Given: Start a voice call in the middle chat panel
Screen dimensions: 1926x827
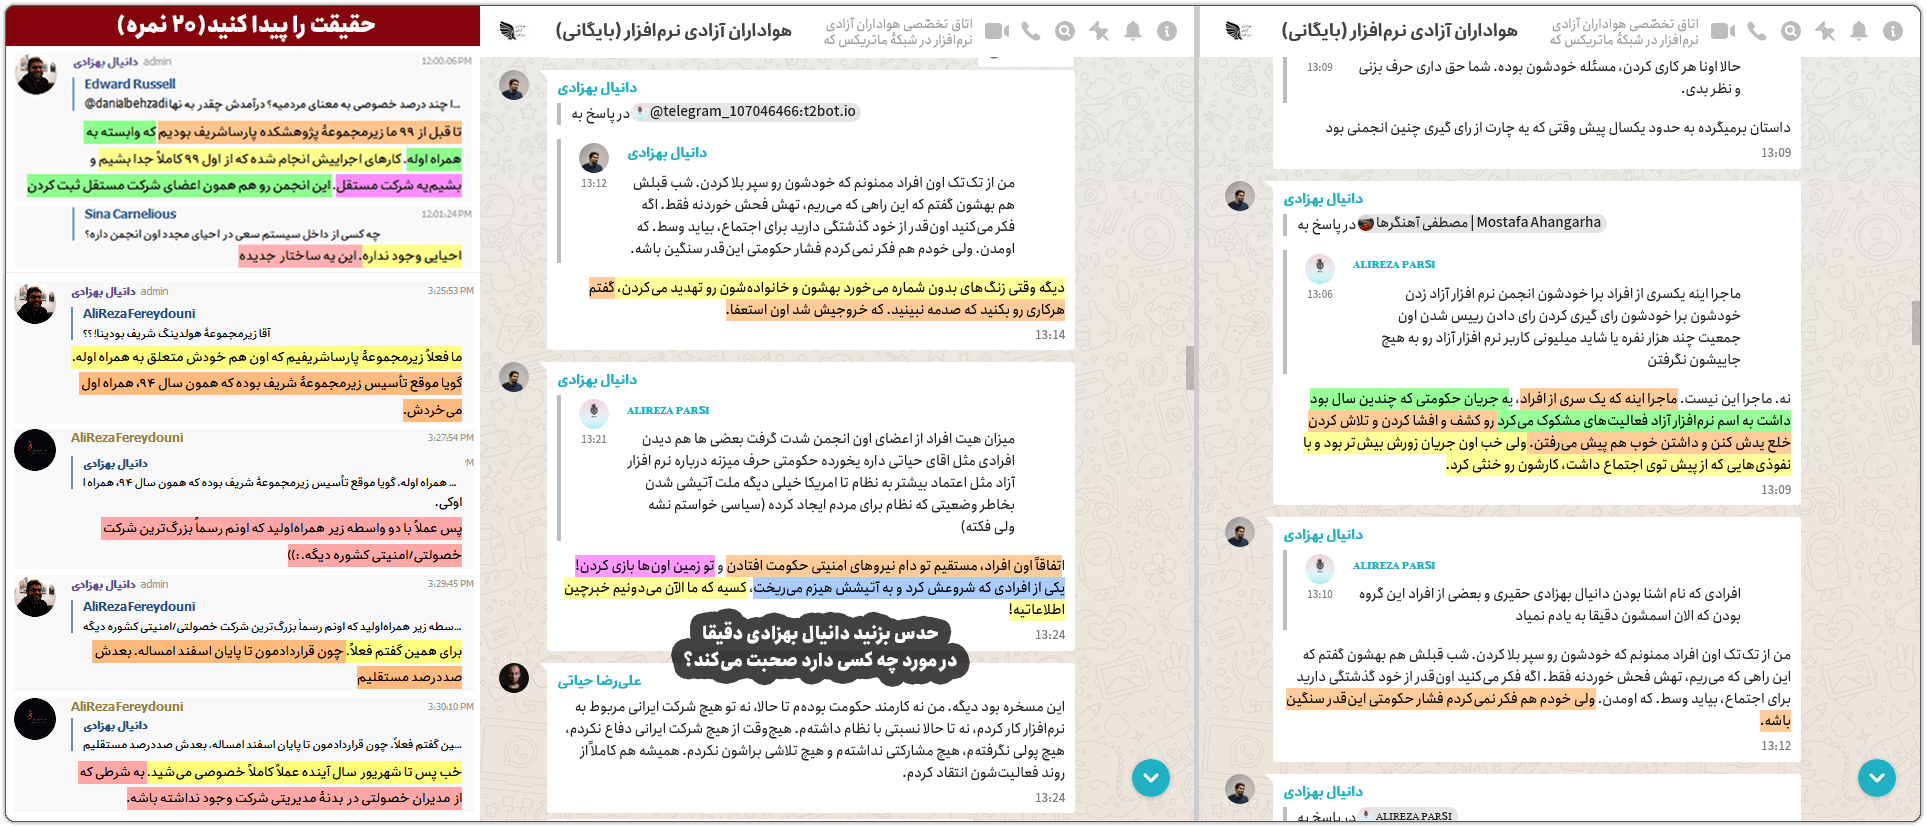Looking at the screenshot, I should pos(1031,31).
